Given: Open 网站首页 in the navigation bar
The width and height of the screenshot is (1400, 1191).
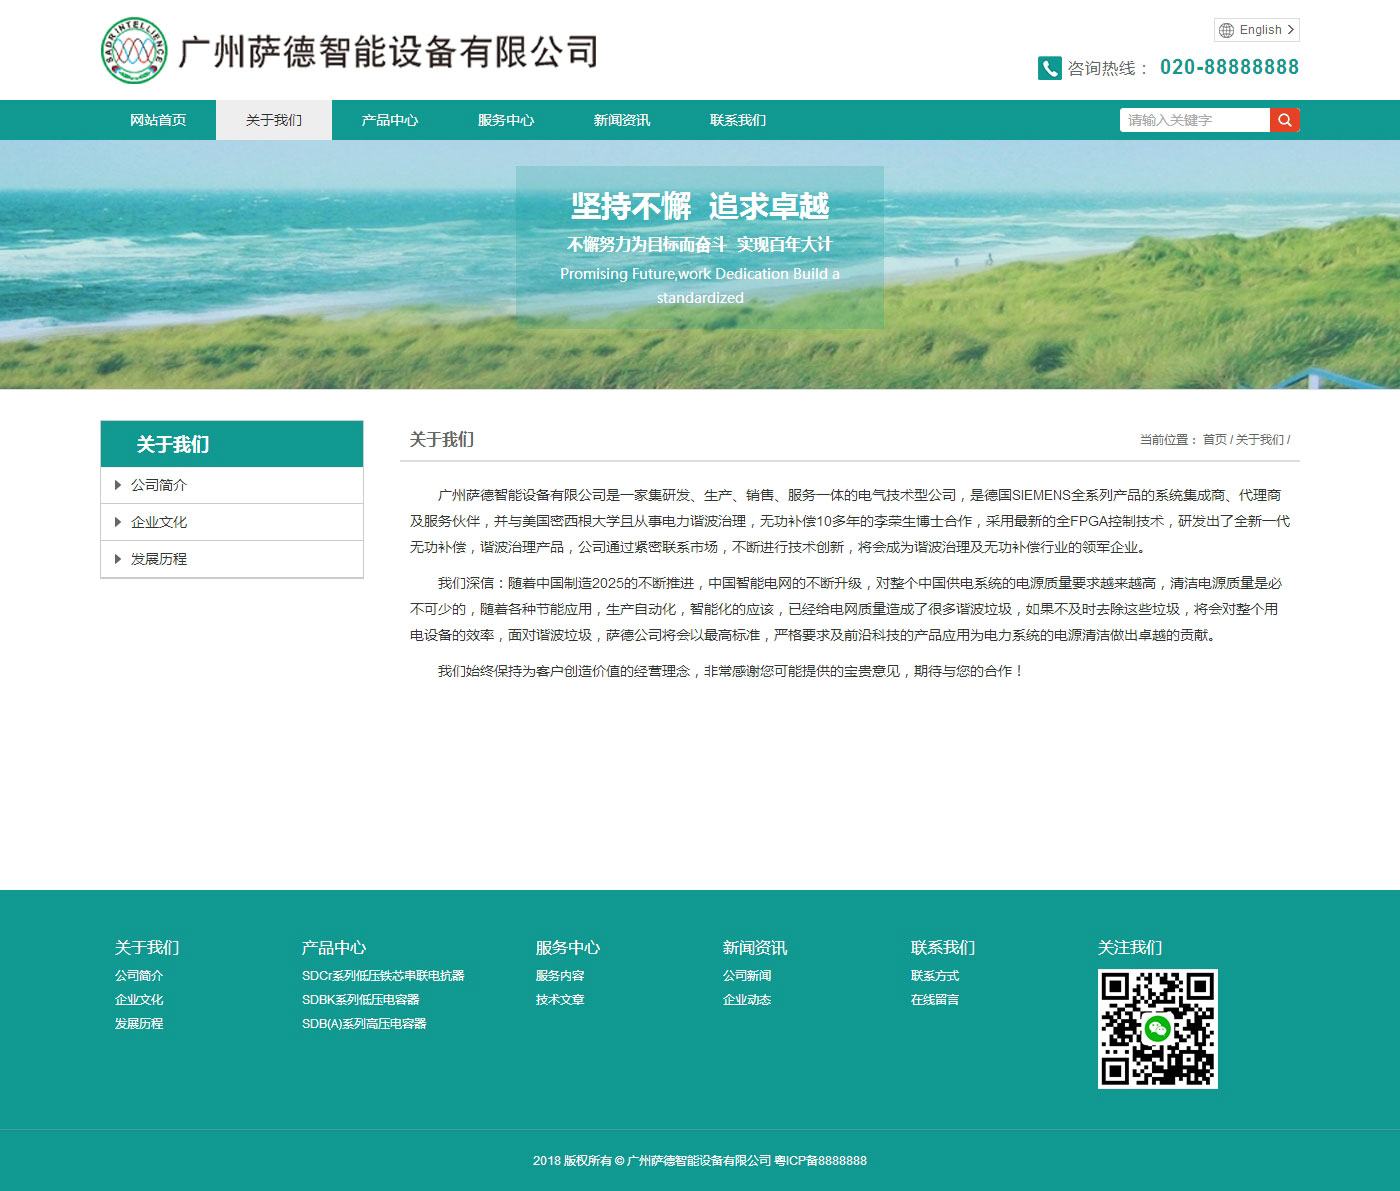Looking at the screenshot, I should 158,120.
